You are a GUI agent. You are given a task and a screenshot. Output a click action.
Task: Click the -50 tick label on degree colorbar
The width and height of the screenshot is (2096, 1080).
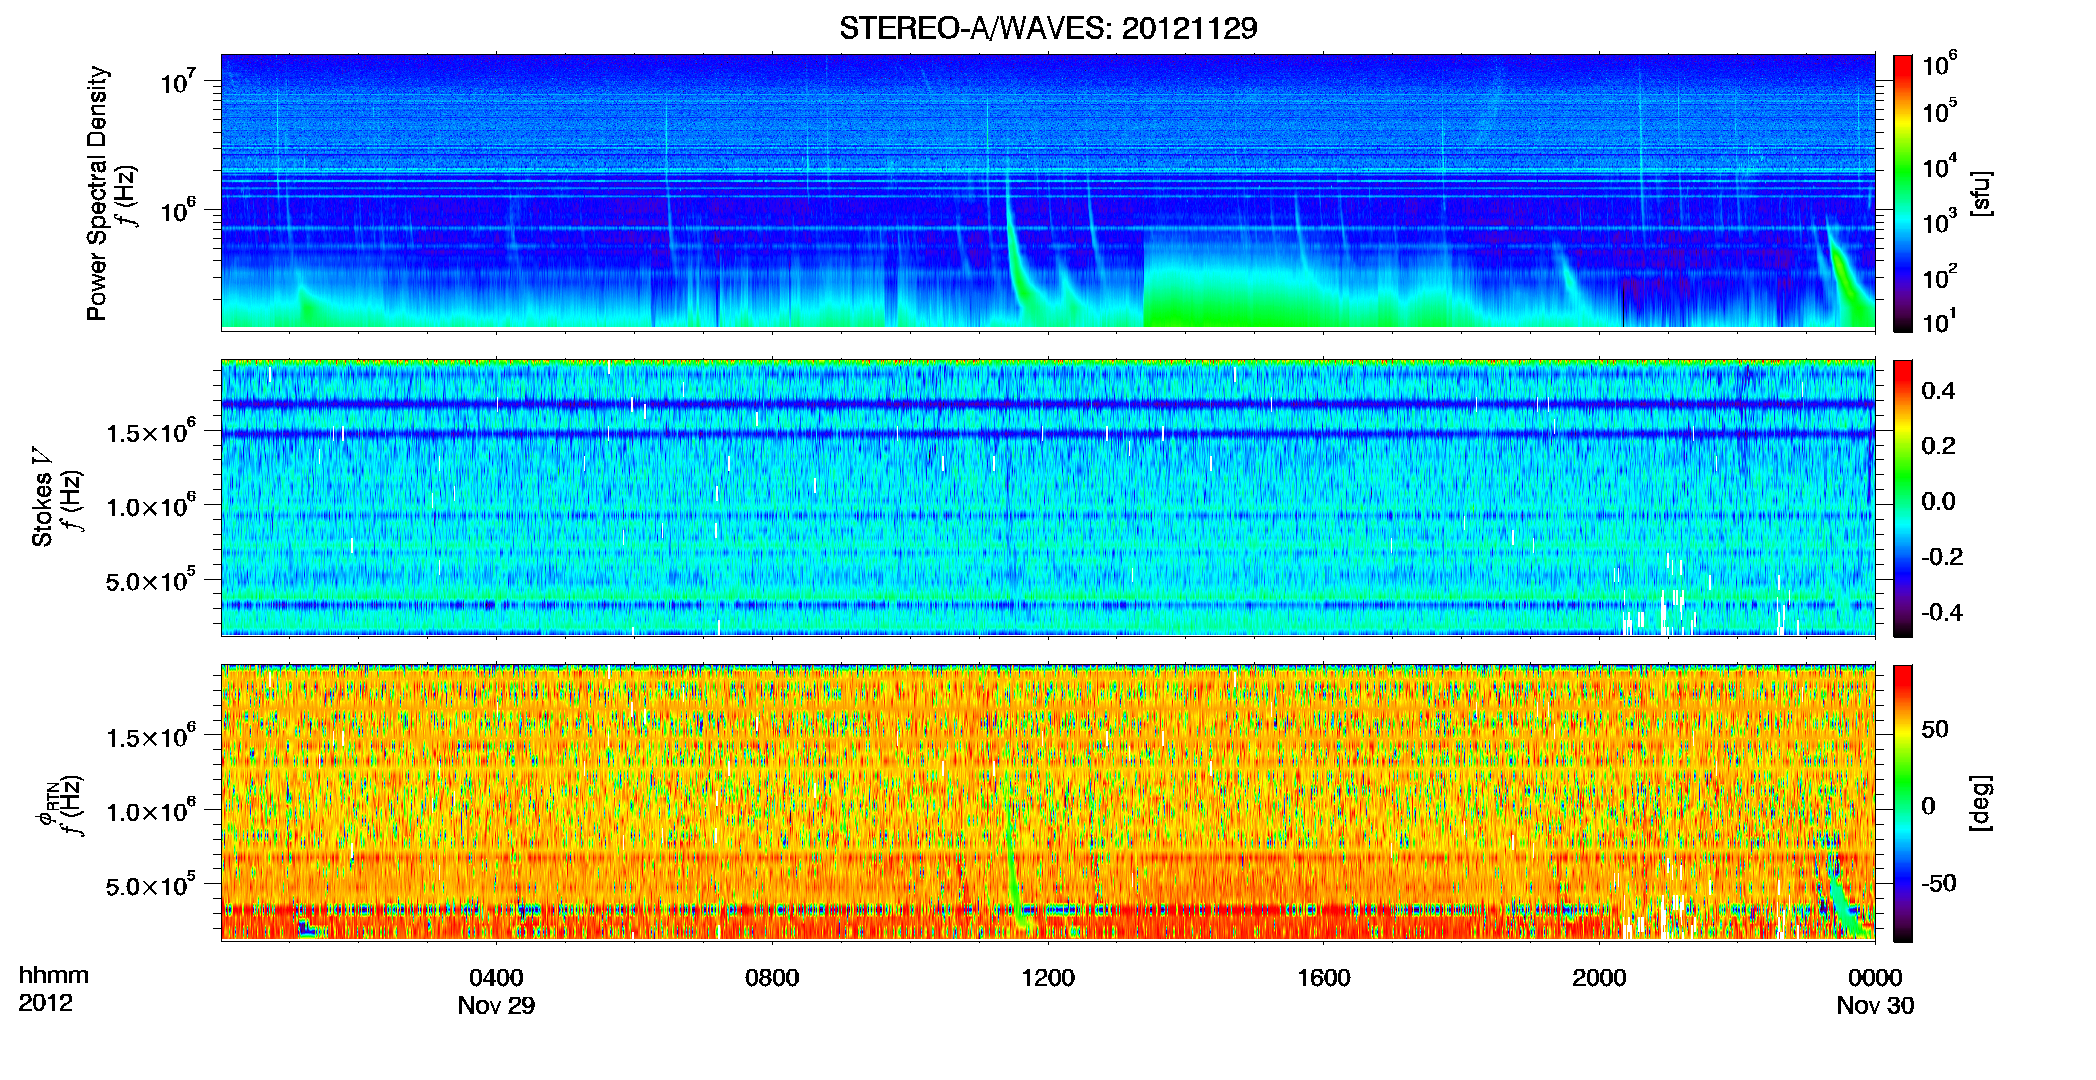(1938, 883)
